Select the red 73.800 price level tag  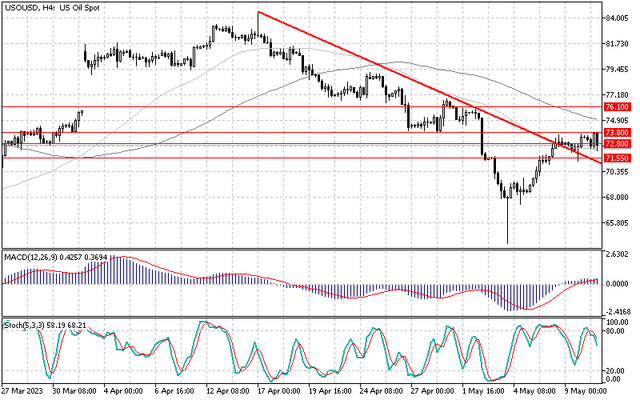[617, 132]
